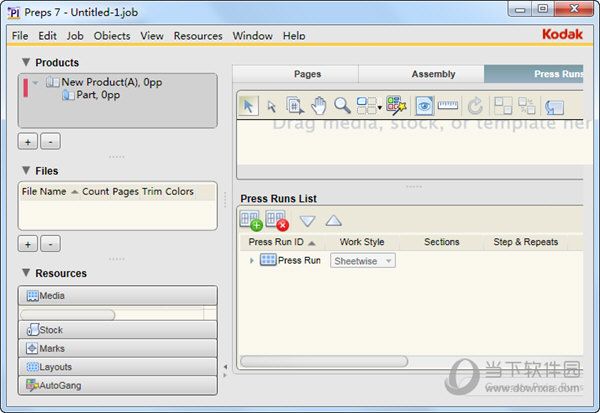
Task: Click the Media resource icon
Action: click(x=33, y=296)
